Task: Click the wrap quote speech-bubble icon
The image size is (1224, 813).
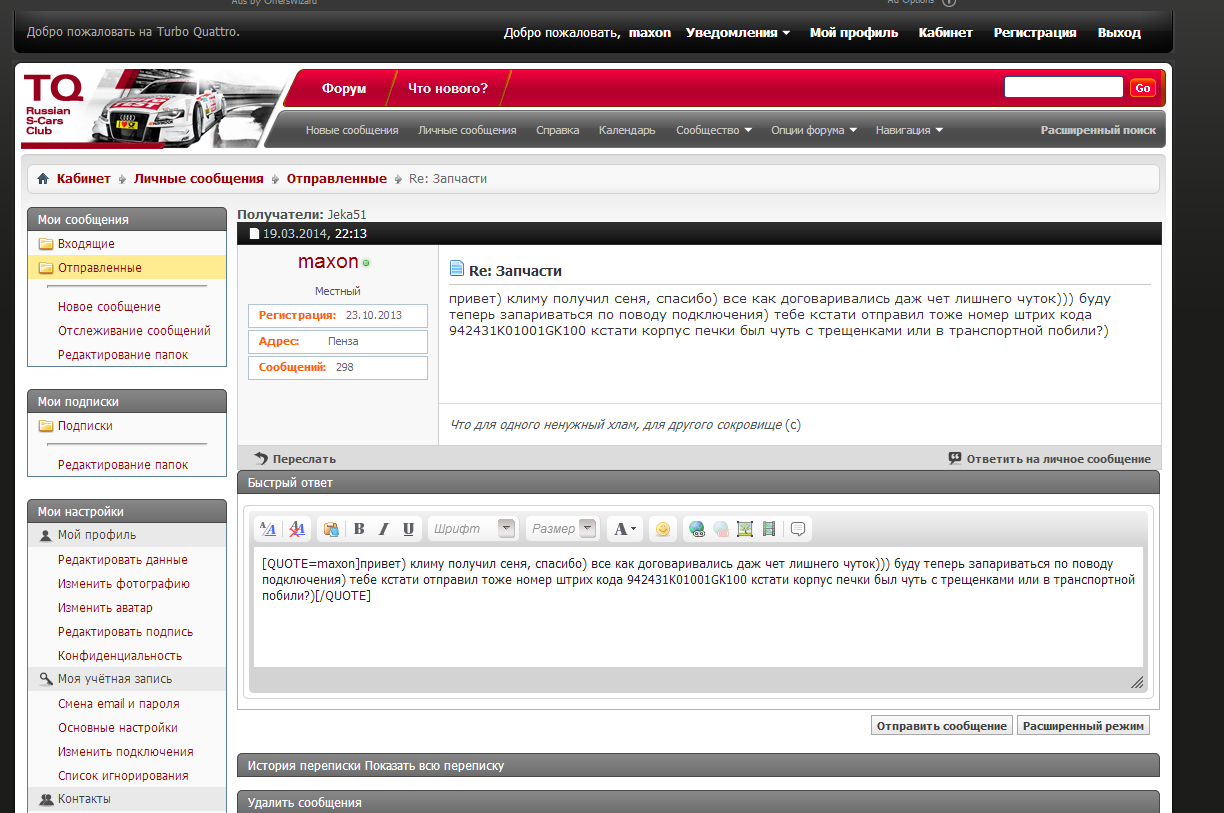Action: [x=798, y=529]
